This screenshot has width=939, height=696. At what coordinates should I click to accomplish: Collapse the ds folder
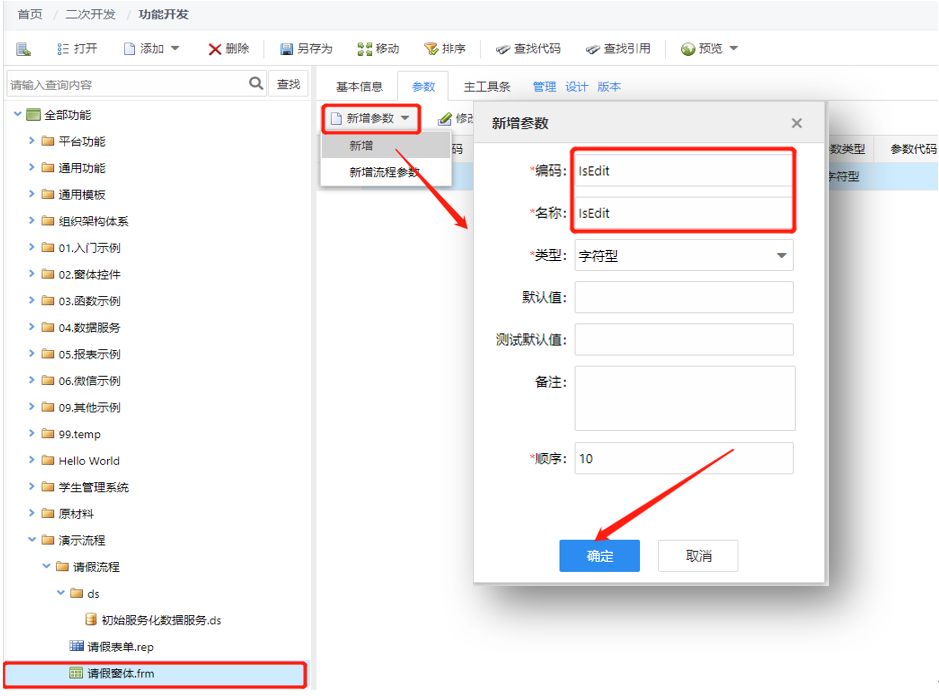point(60,593)
